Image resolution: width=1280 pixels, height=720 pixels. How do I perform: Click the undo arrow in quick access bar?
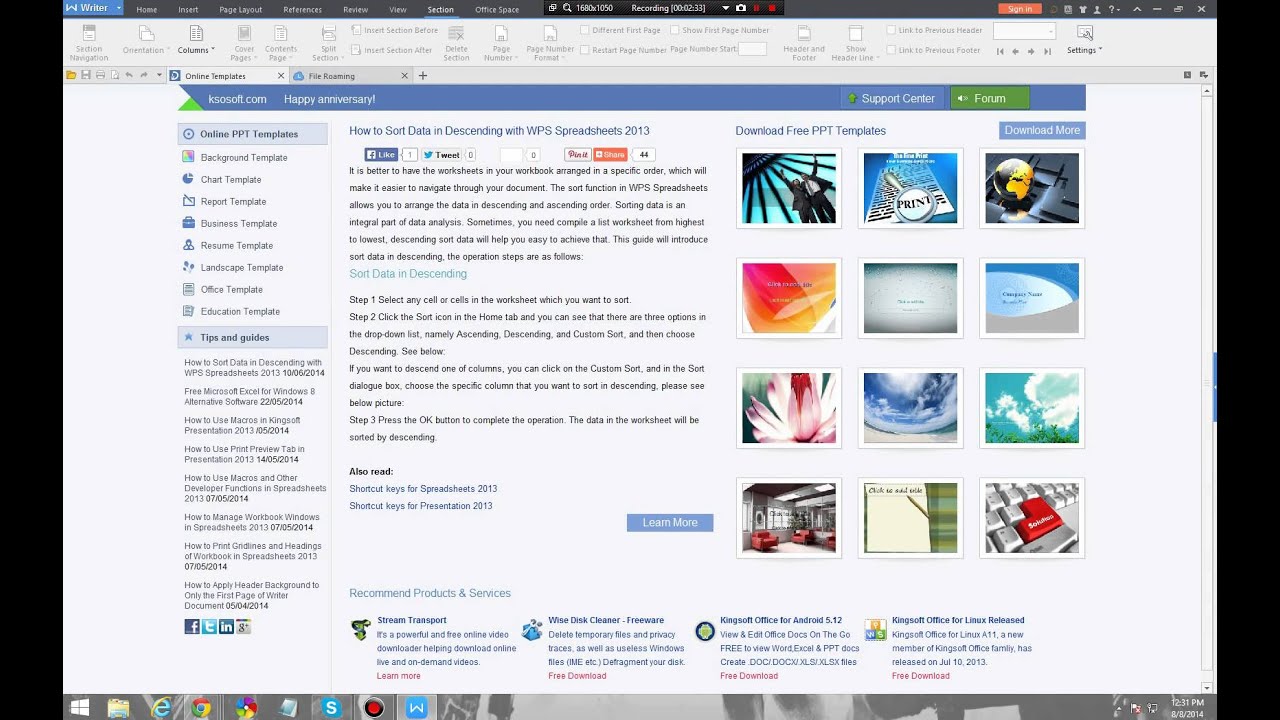[x=129, y=75]
